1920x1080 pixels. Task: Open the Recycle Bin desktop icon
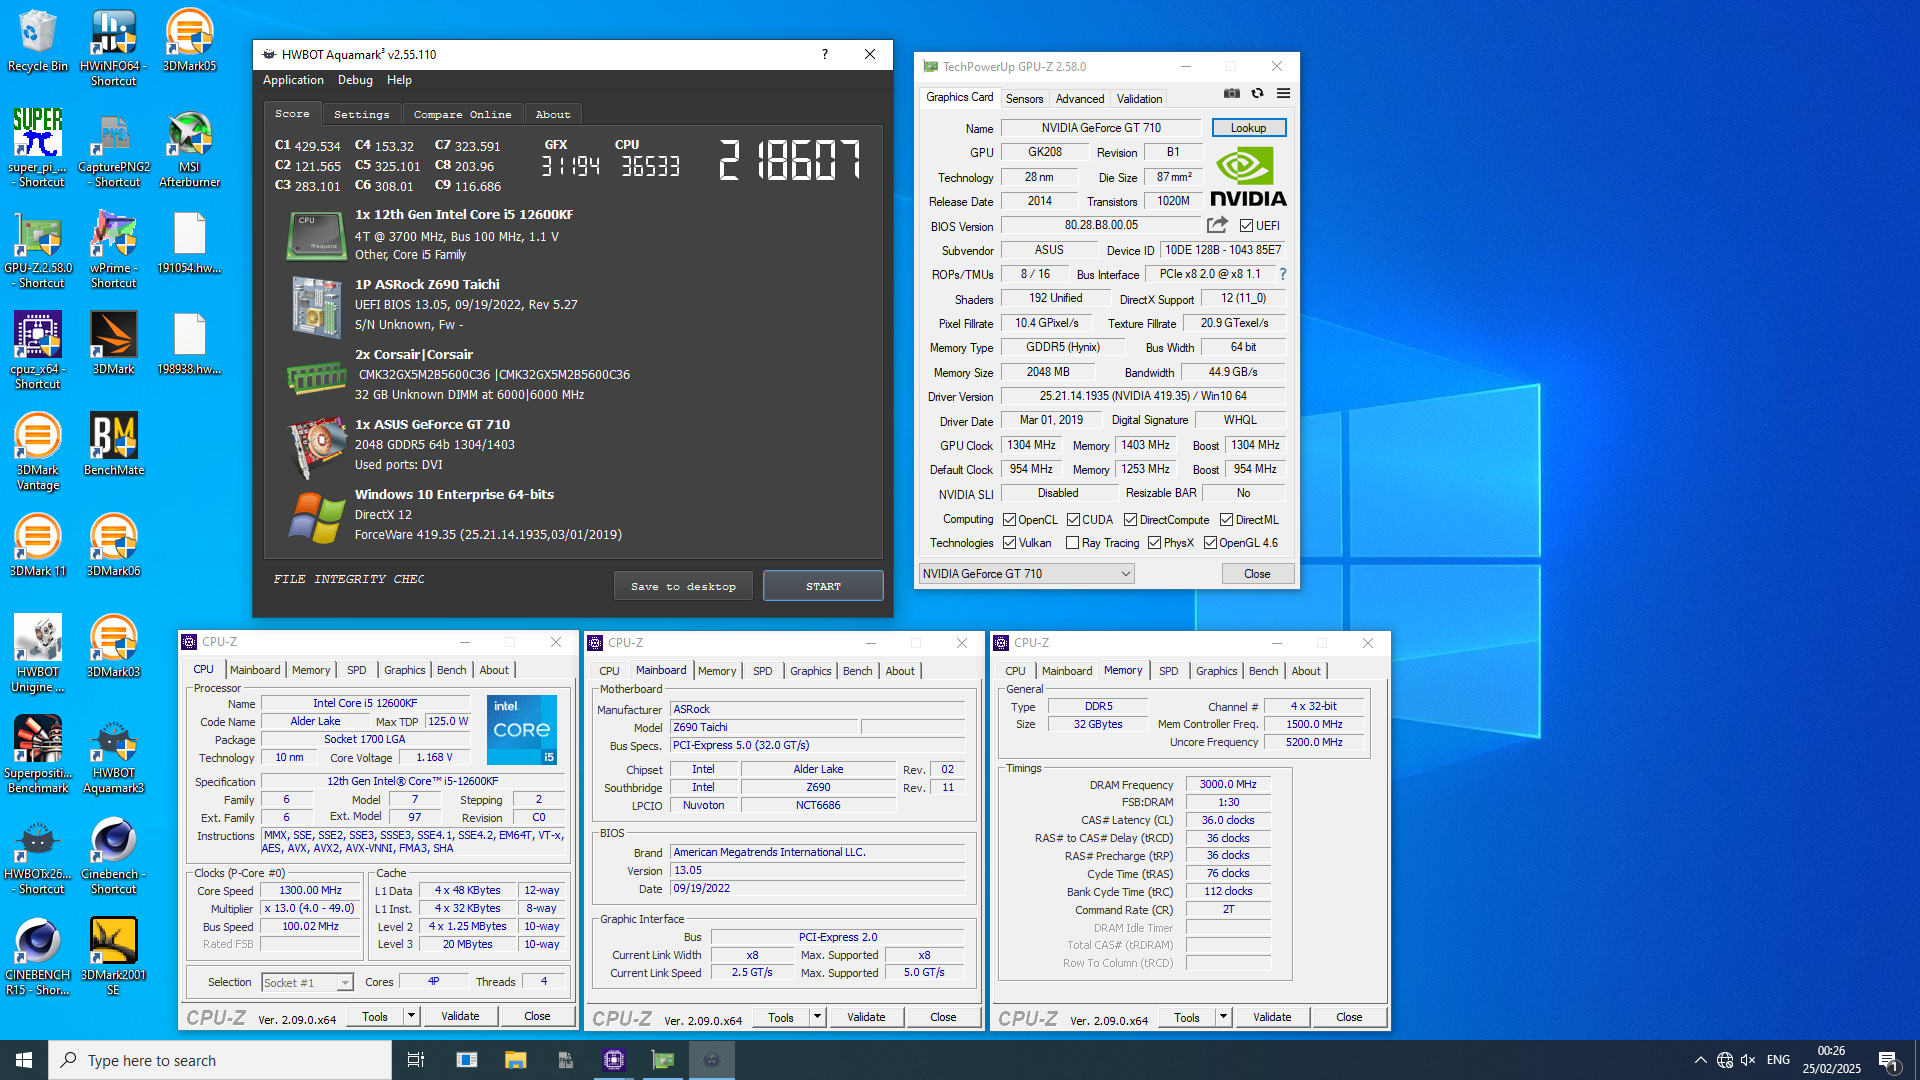(x=38, y=41)
